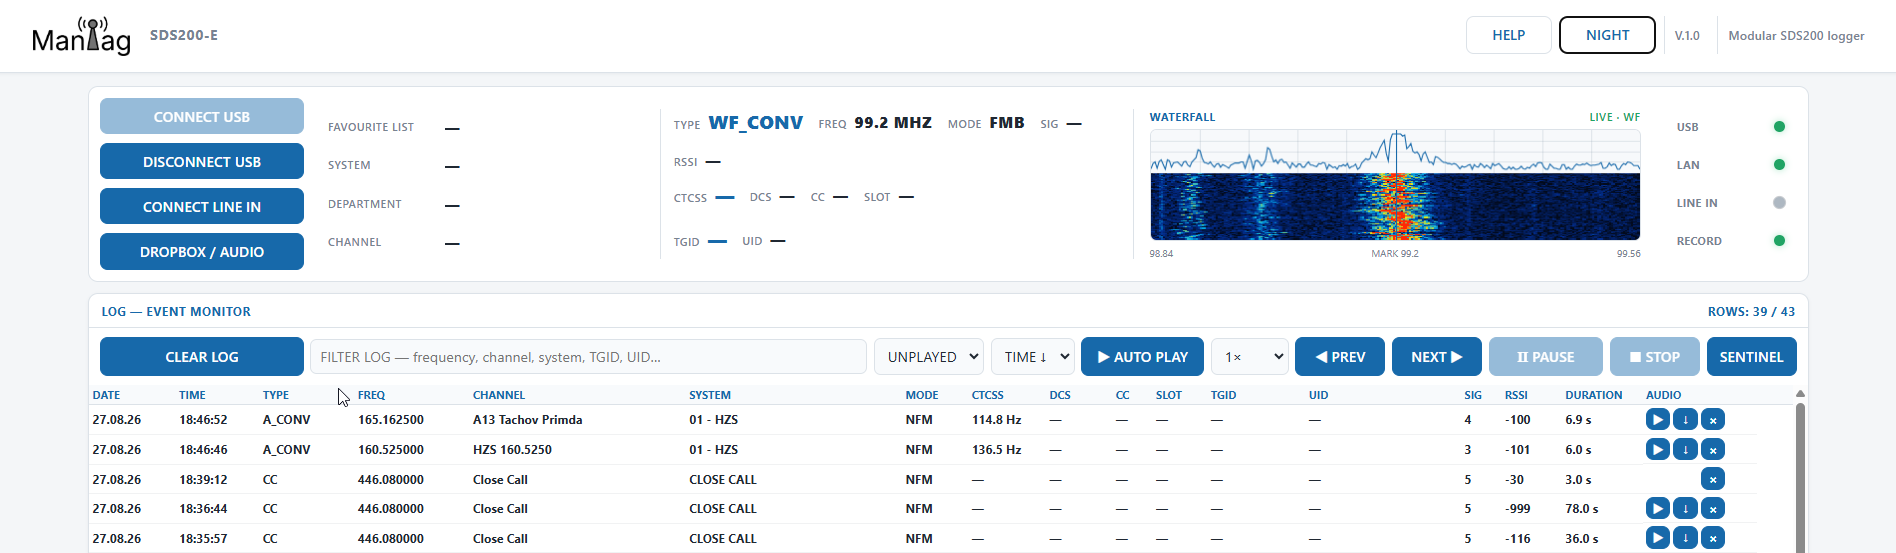
Task: Delete the 18:36:44 Close Call log entry
Action: (x=1713, y=509)
